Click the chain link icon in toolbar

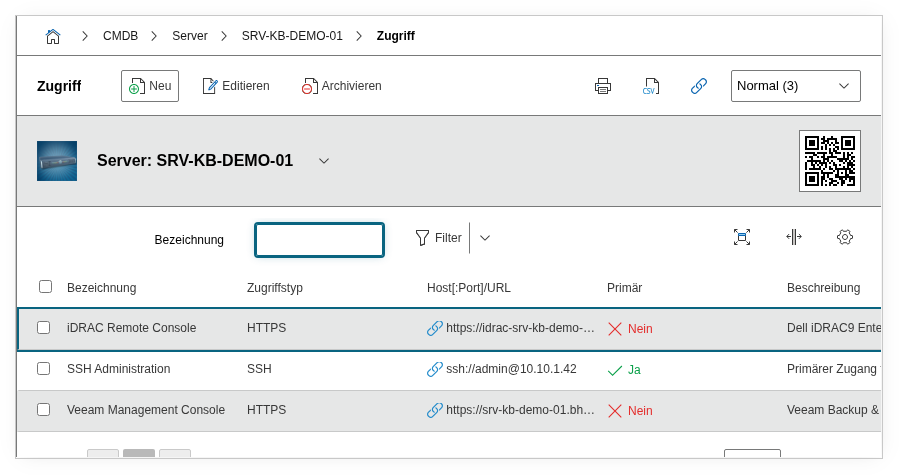coord(699,86)
